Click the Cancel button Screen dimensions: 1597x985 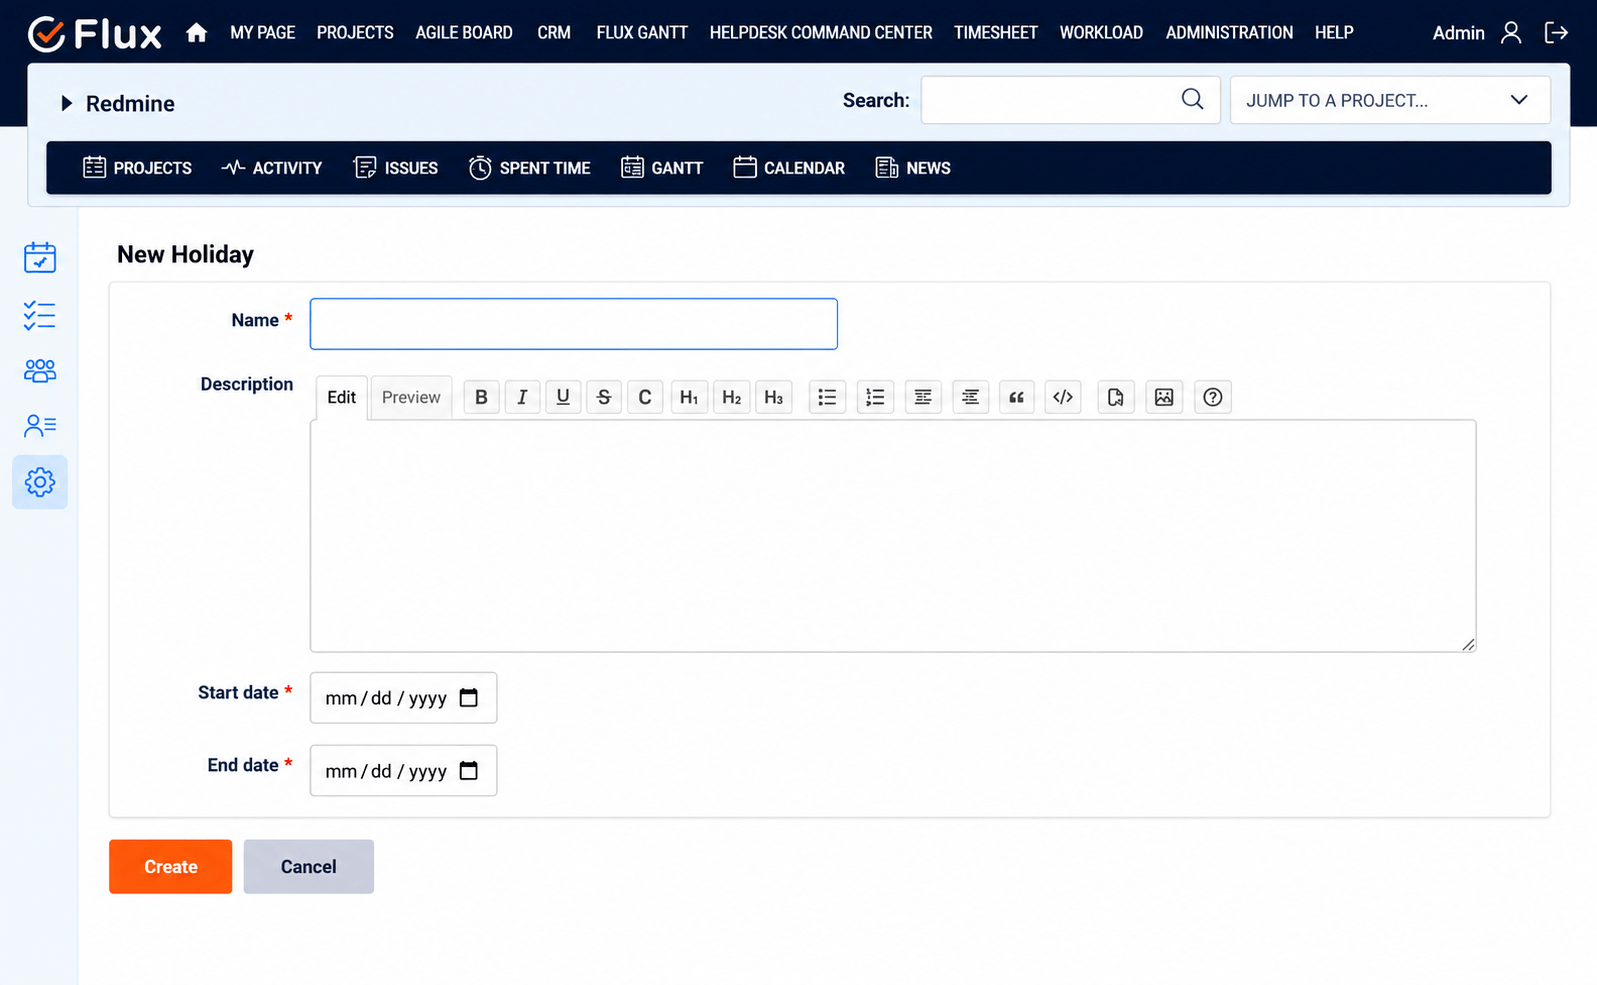(309, 867)
